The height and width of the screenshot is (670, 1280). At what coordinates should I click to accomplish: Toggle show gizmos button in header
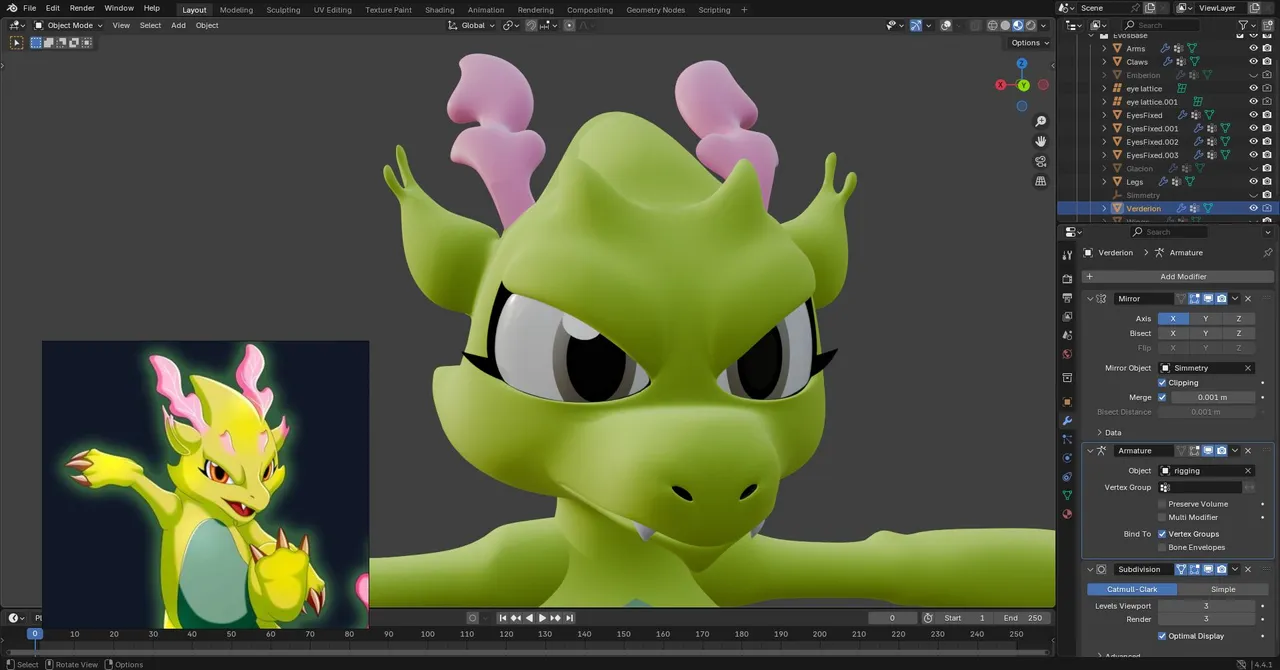coord(916,25)
